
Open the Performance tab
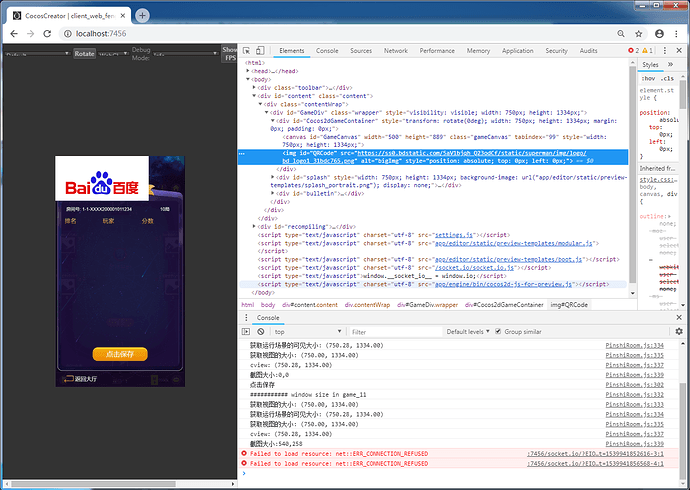(x=437, y=51)
